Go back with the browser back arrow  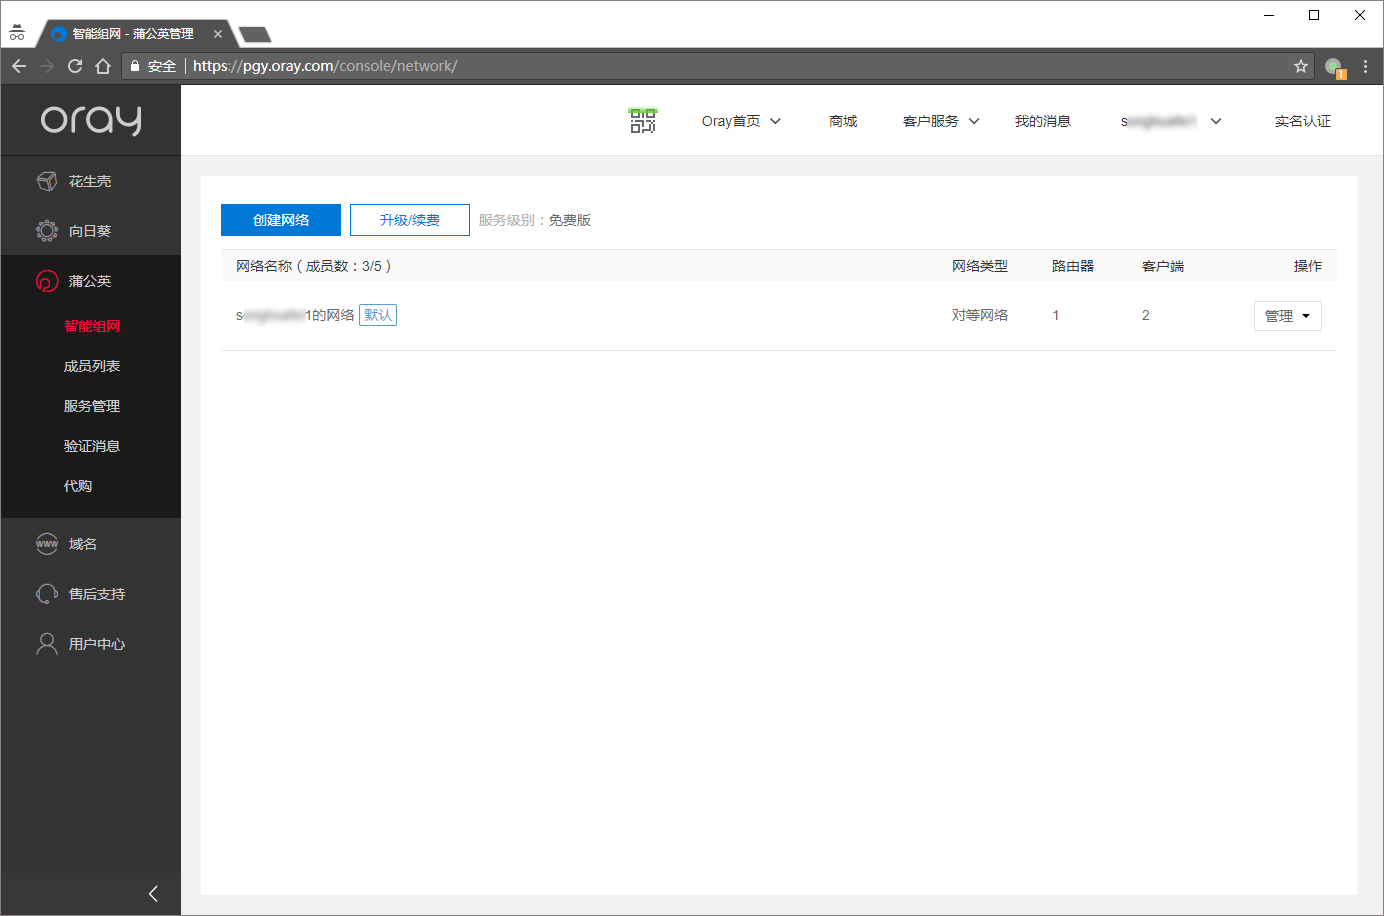point(19,66)
